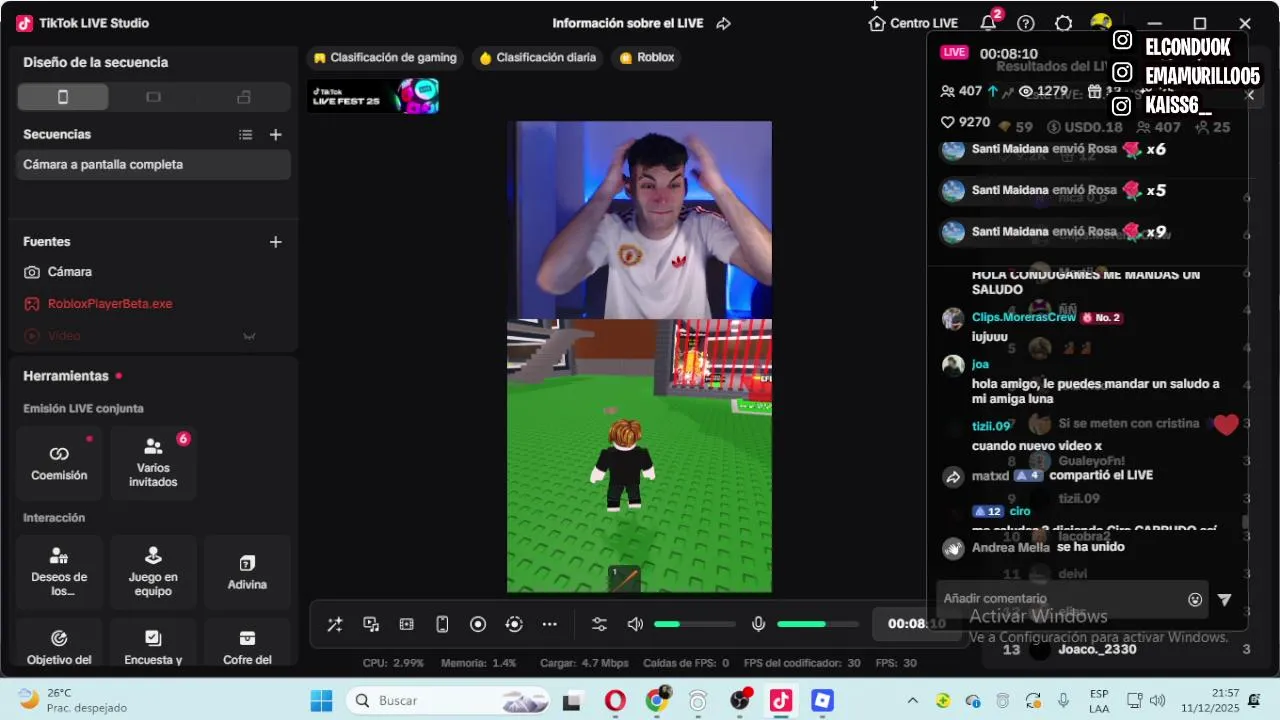Click the media music playback icon
The image size is (1280, 720).
point(371,624)
